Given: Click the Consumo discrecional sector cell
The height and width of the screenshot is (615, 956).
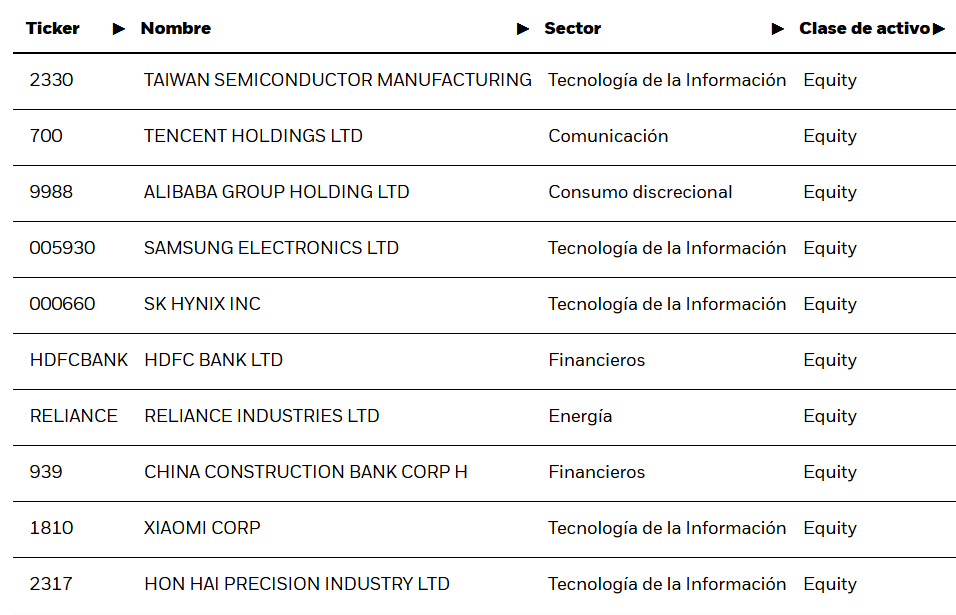Looking at the screenshot, I should 640,192.
